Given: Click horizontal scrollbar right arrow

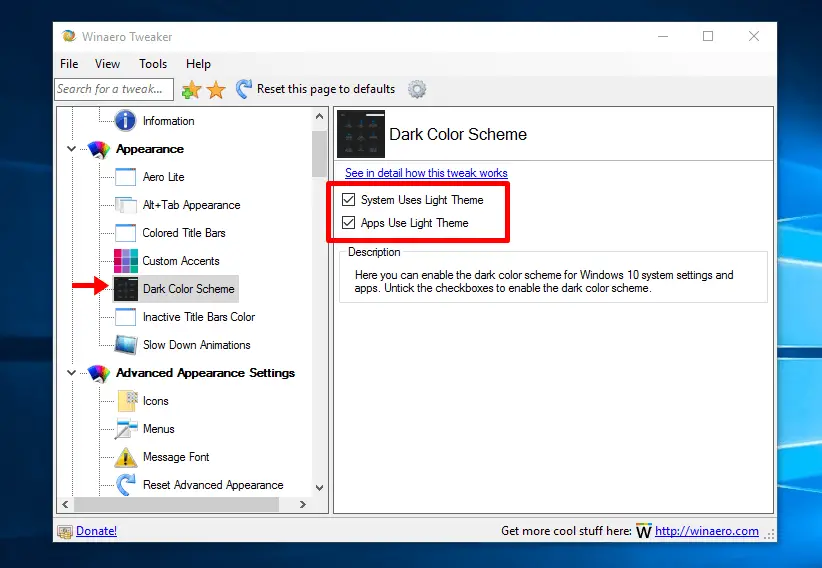Looking at the screenshot, I should [302, 505].
